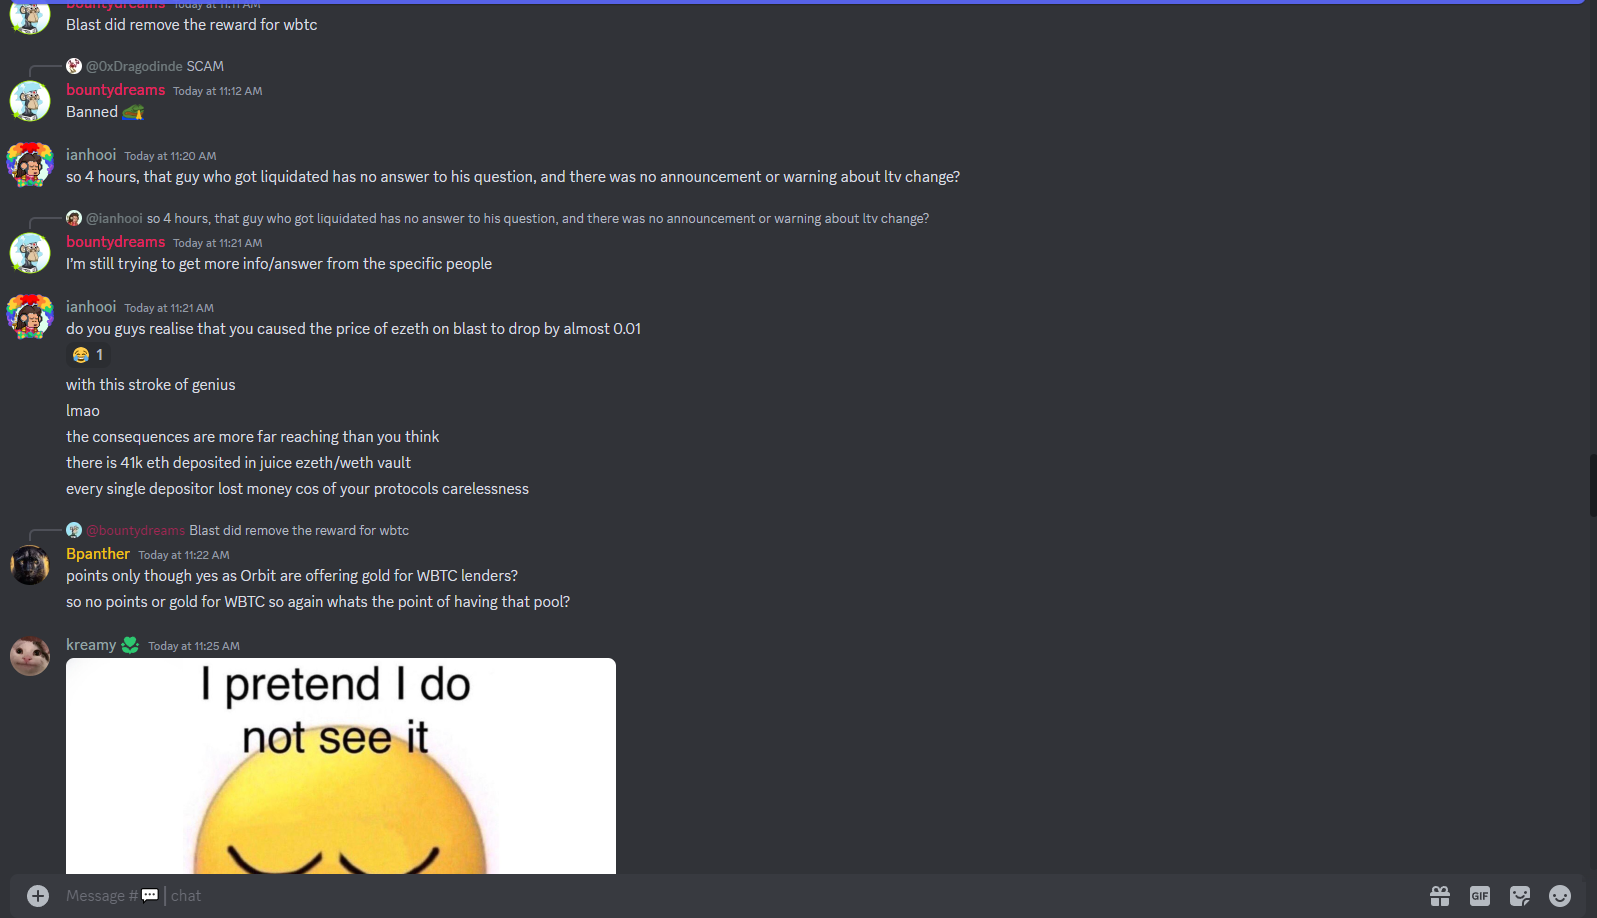This screenshot has width=1597, height=918.
Task: Open Bpanther's username link
Action: [x=98, y=554]
